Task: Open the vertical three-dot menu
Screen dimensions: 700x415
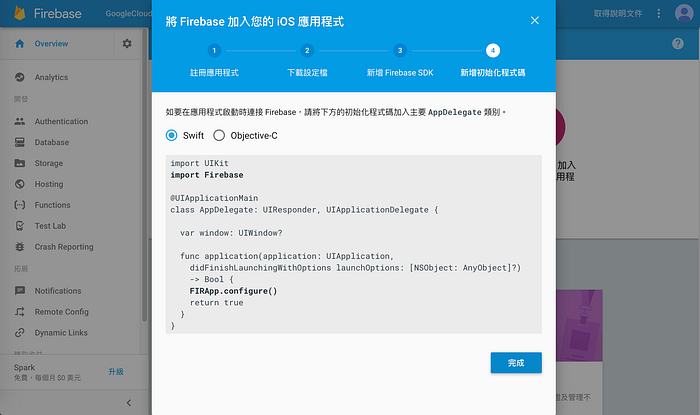Action: click(x=658, y=13)
